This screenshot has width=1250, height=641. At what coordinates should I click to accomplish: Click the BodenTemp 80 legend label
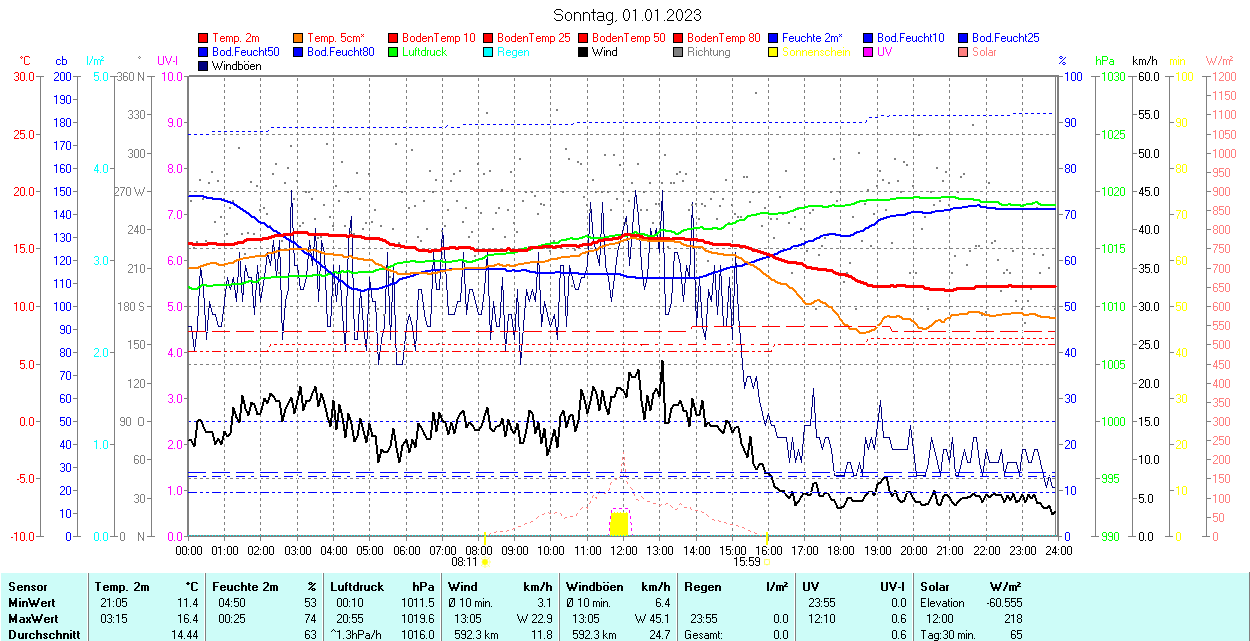click(724, 38)
